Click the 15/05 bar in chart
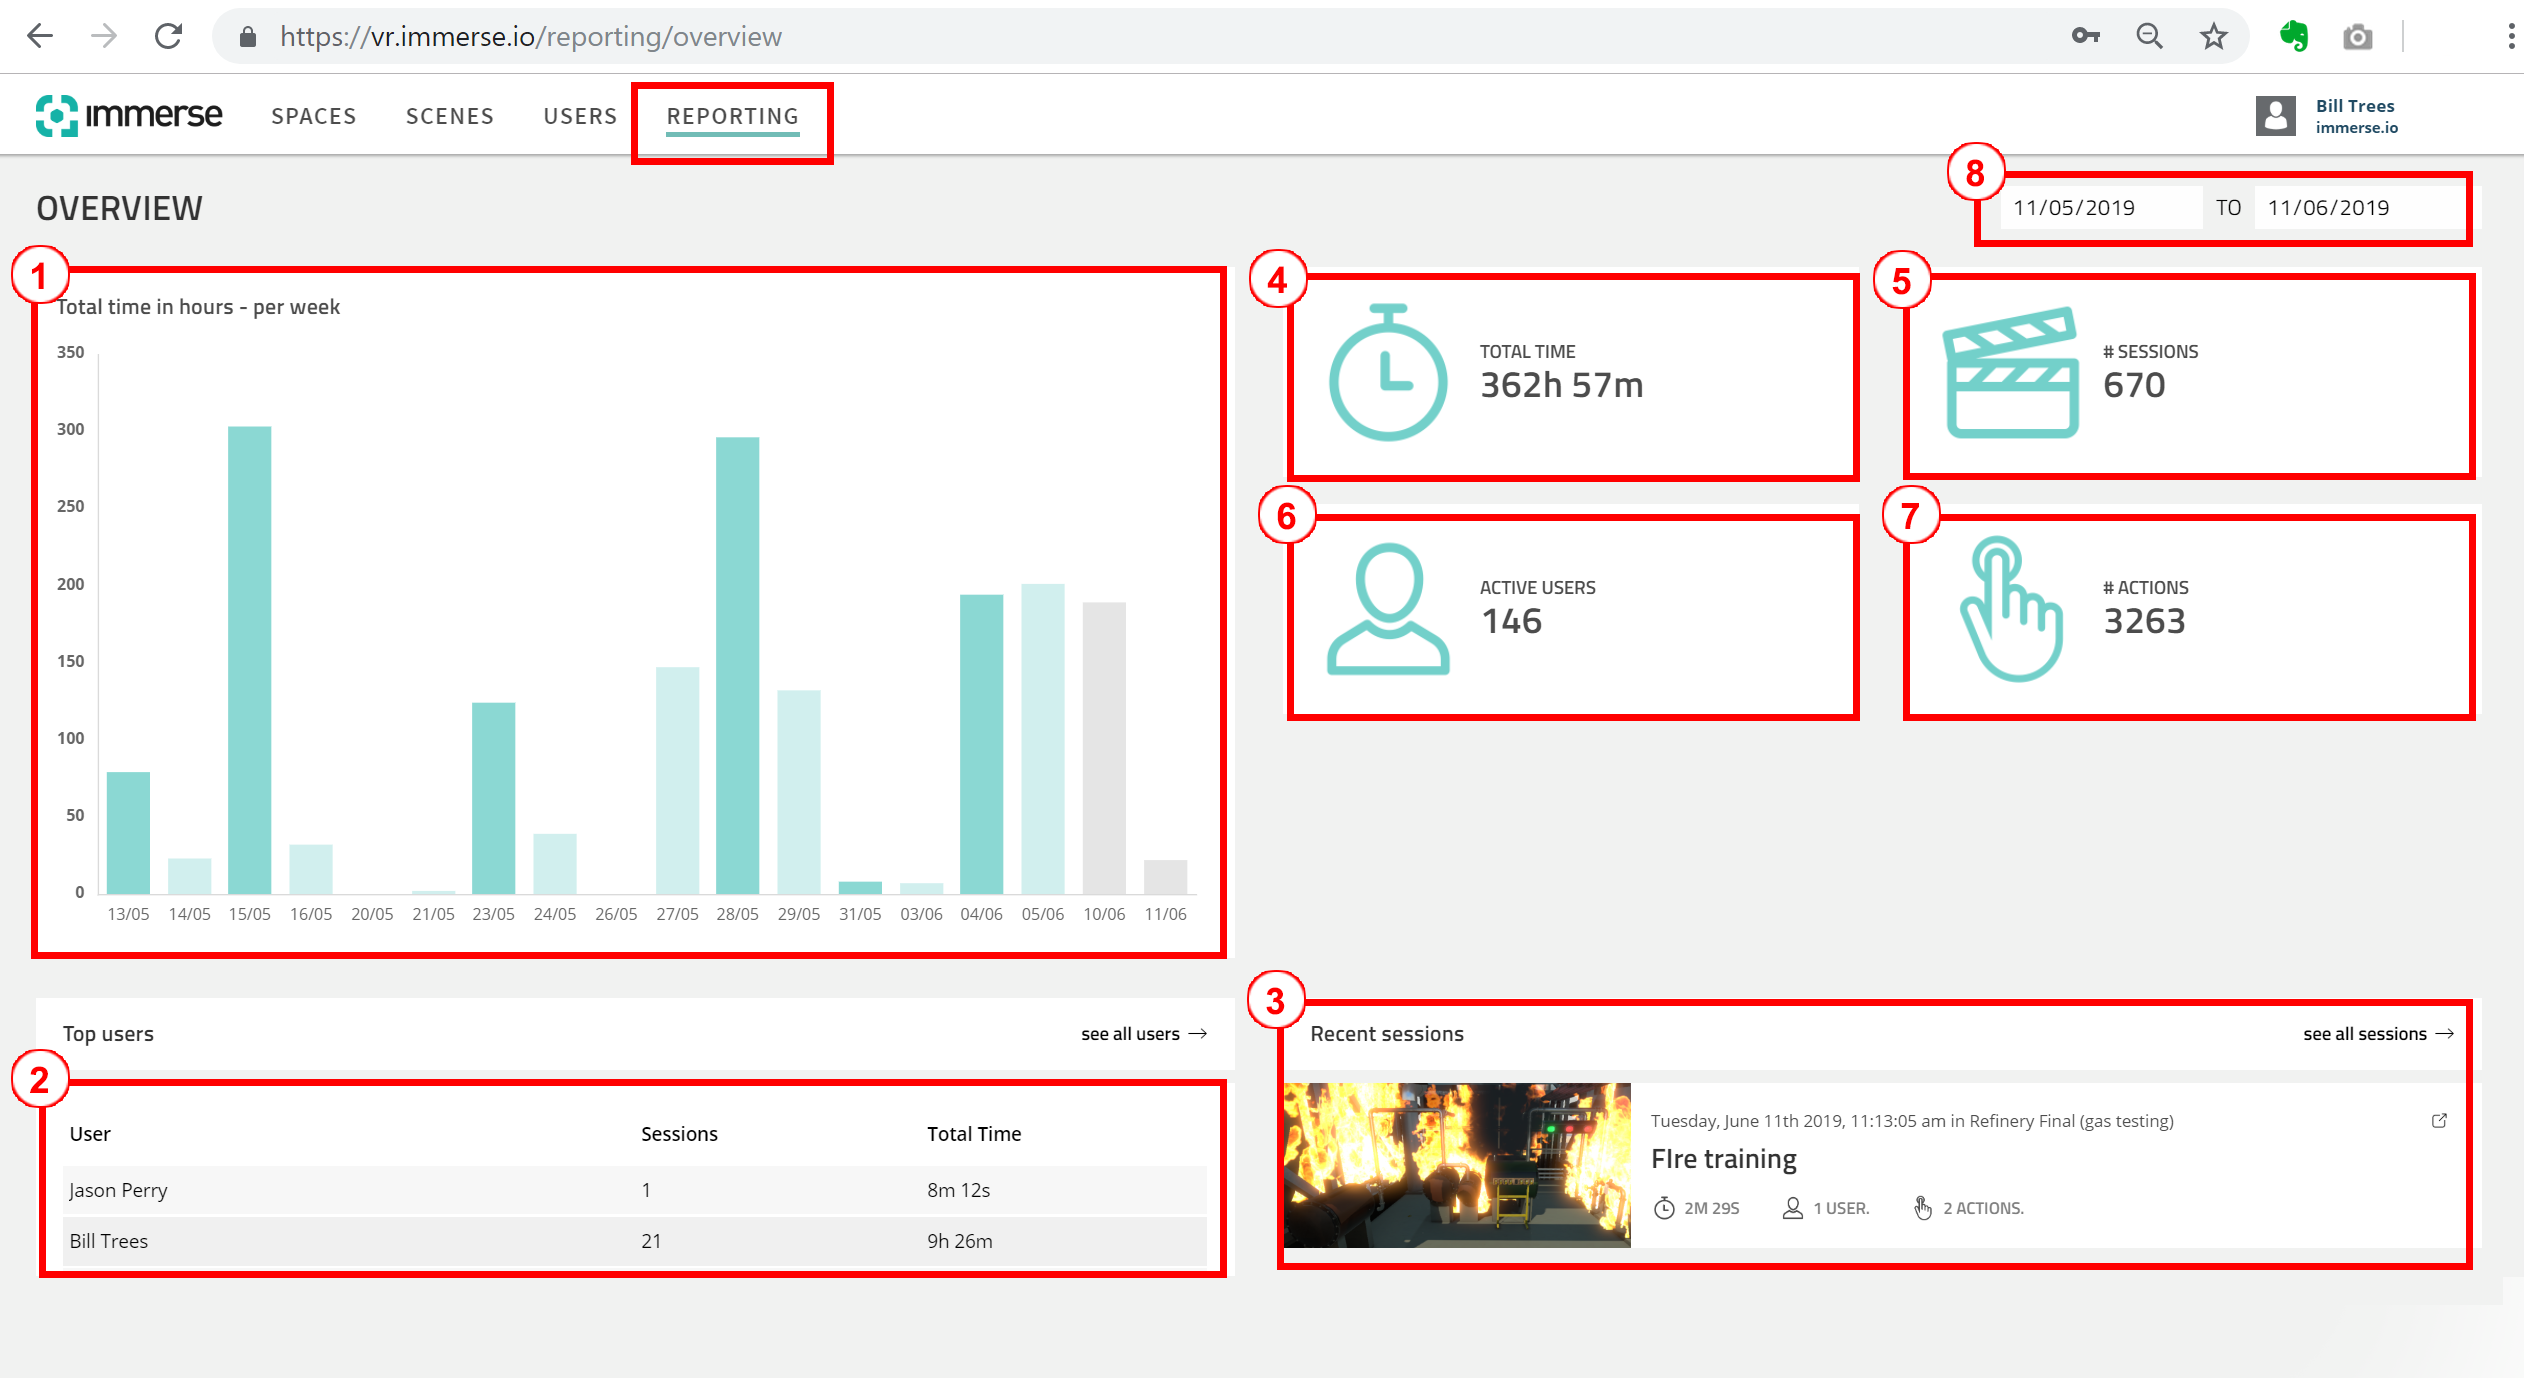Viewport: 2524px width, 1378px height. point(249,660)
